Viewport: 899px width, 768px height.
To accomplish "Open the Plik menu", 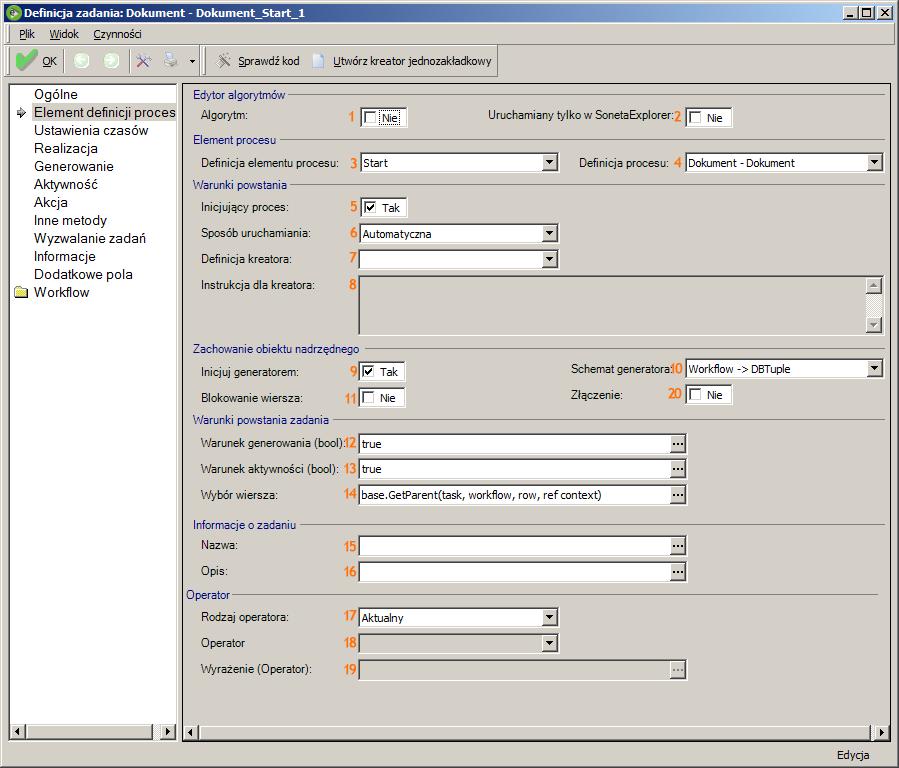I will tap(27, 34).
